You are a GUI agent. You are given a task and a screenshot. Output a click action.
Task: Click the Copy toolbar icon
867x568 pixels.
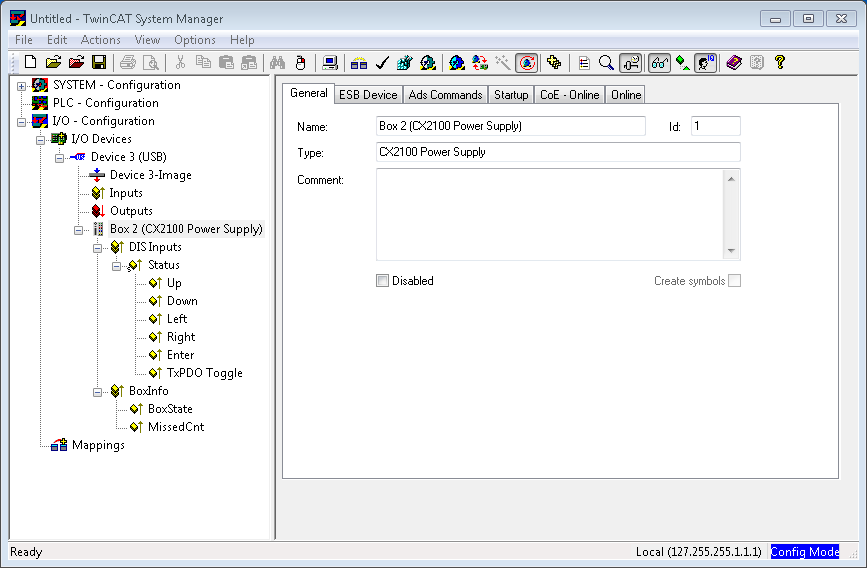click(203, 62)
